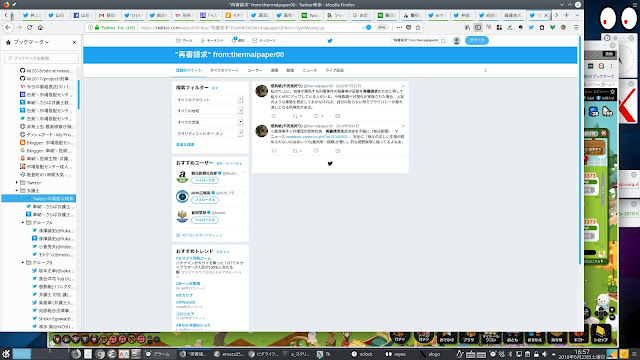Open the page actions three-dot menu
640x360 pixels.
(399, 27)
